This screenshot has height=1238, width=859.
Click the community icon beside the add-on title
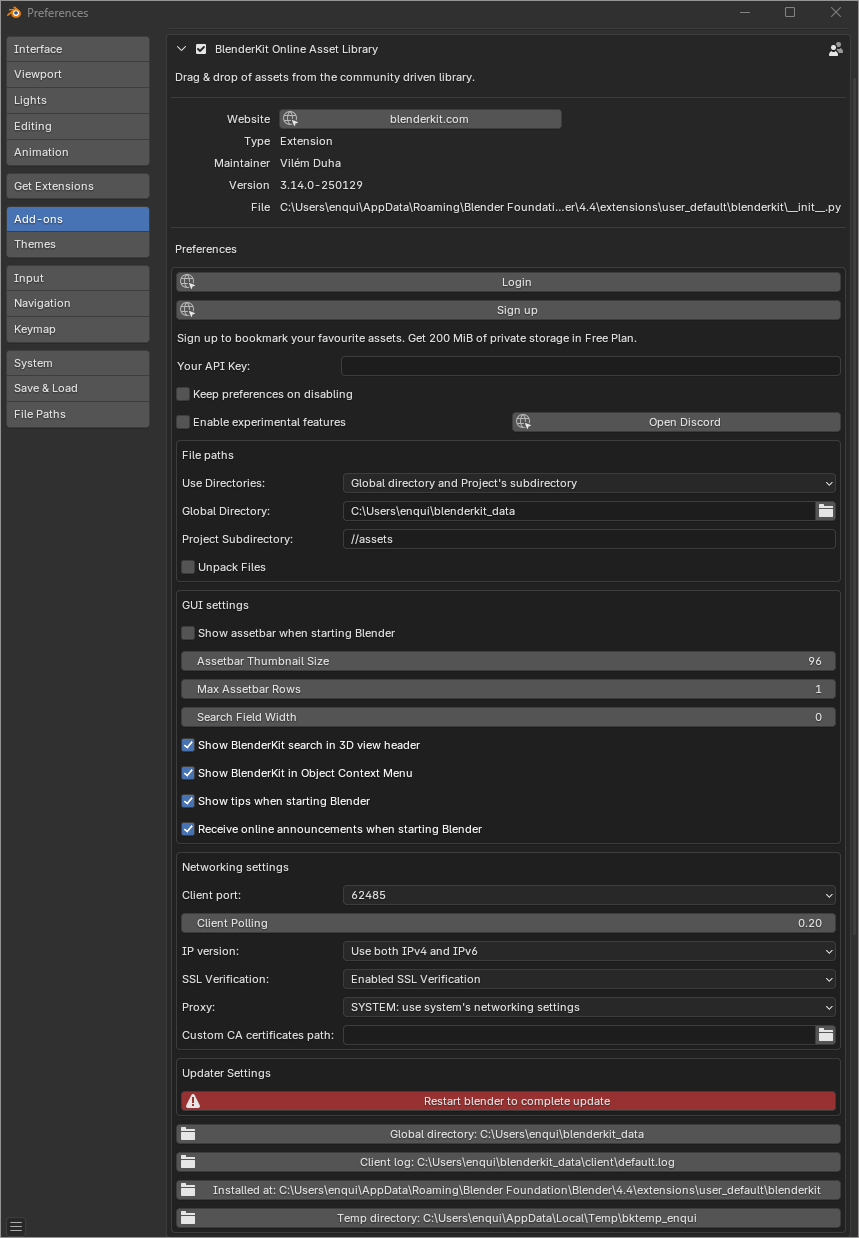coord(835,49)
